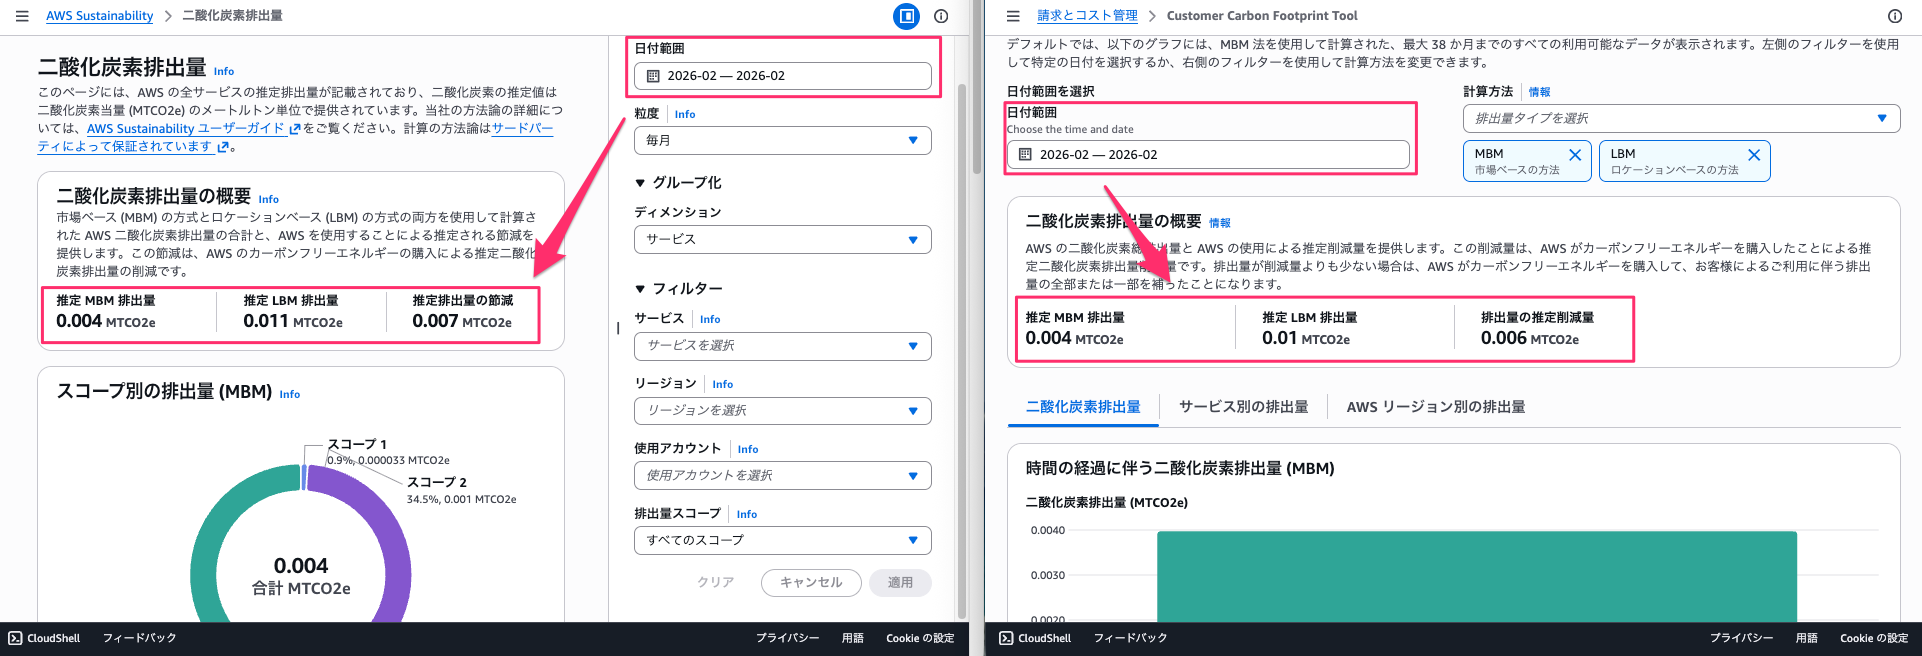Toggle the blue split panel icon in left pane

pyautogui.click(x=906, y=16)
